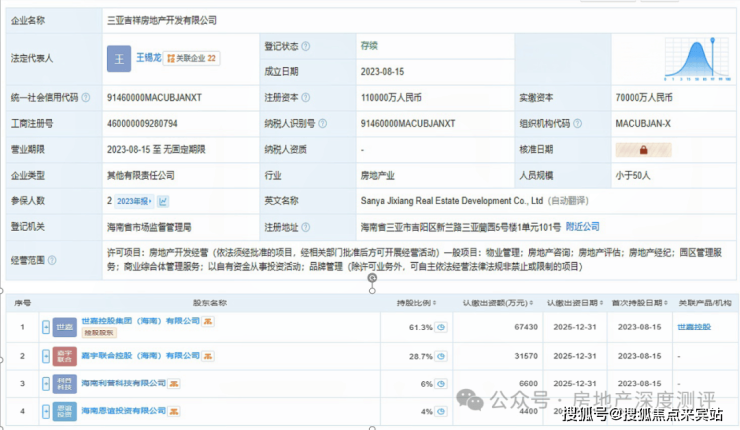Open the blue distribution curve chart thumbnail
This screenshot has height=430, width=740.
[x=698, y=59]
